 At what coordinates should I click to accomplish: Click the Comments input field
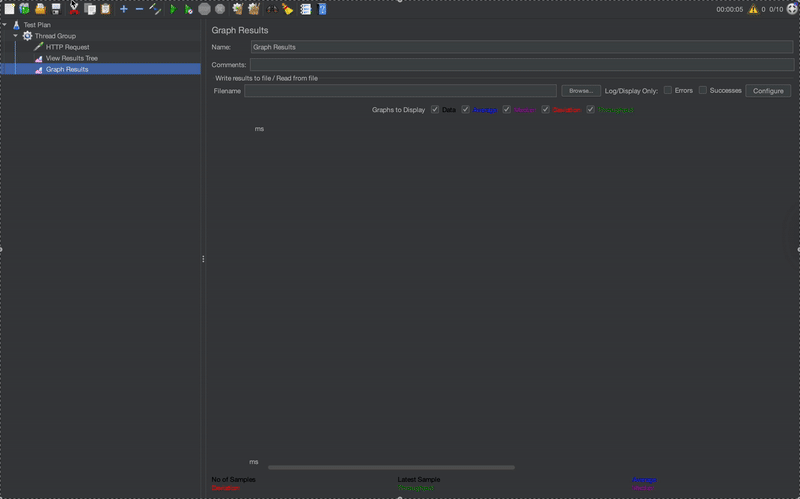pos(522,65)
